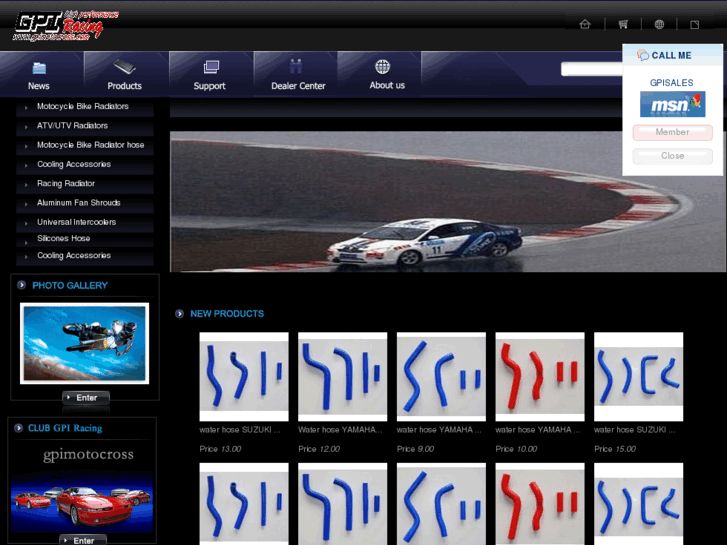
Task: Expand Motocycle Bike Radiators category arrow
Action: pos(26,108)
